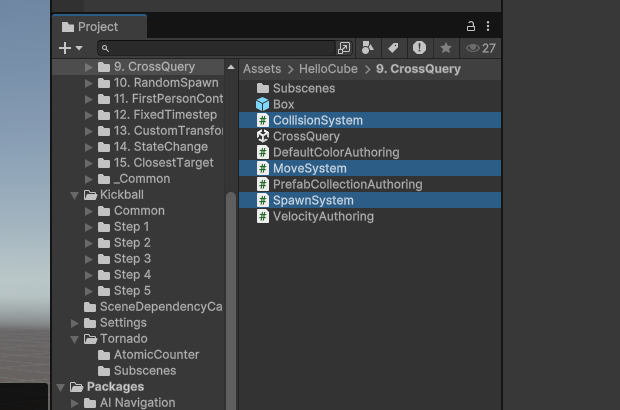The height and width of the screenshot is (410, 620).
Task: Click the folder tree vertical scrollbar
Action: (x=231, y=300)
